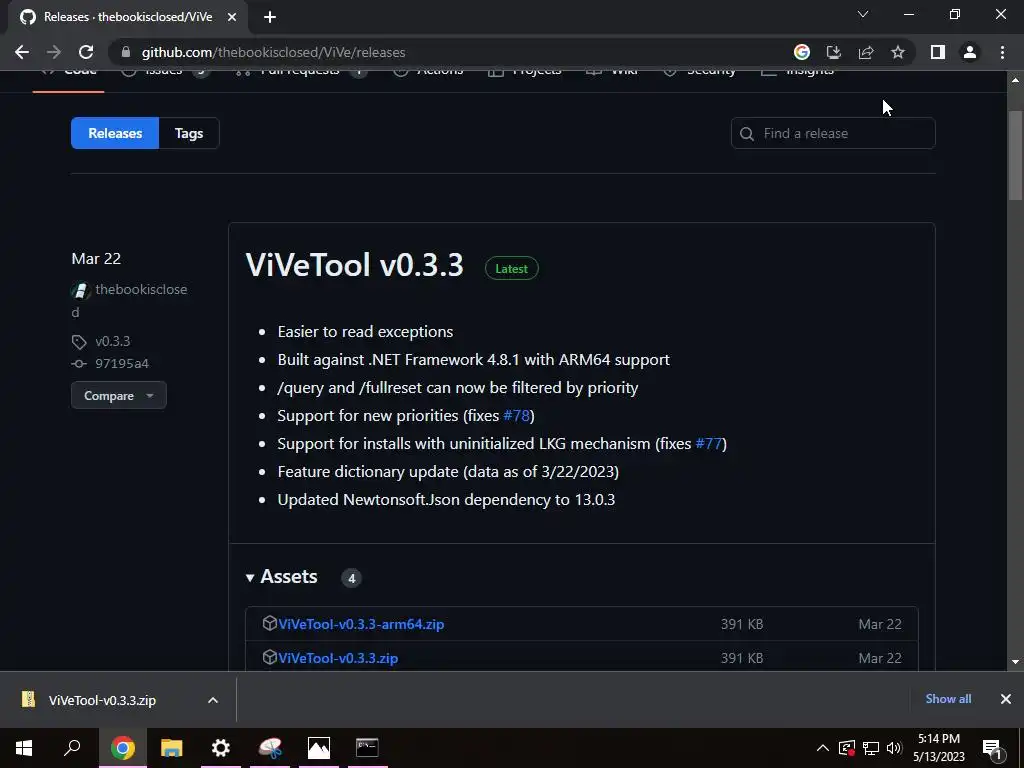Open Chrome's three-dot menu
Viewport: 1024px width, 768px height.
(1002, 52)
